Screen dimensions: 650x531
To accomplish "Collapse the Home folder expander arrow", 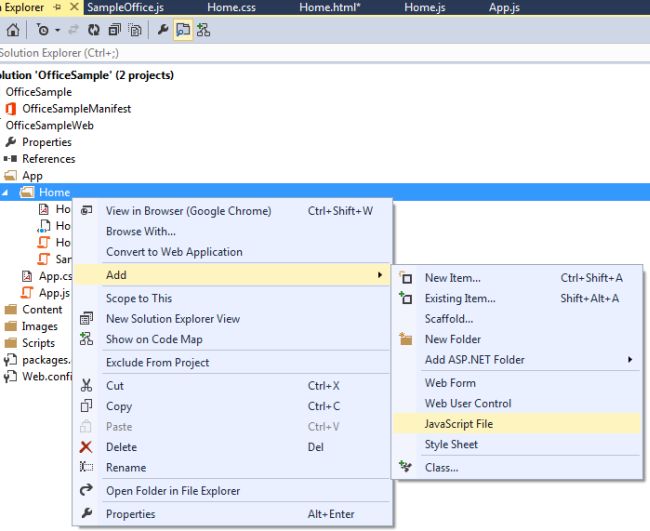I will click(x=5, y=192).
